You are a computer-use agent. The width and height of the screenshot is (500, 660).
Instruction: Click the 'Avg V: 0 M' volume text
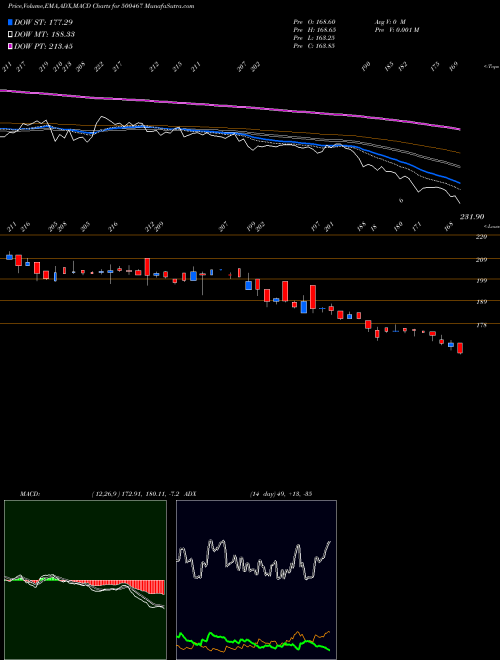coord(390,21)
